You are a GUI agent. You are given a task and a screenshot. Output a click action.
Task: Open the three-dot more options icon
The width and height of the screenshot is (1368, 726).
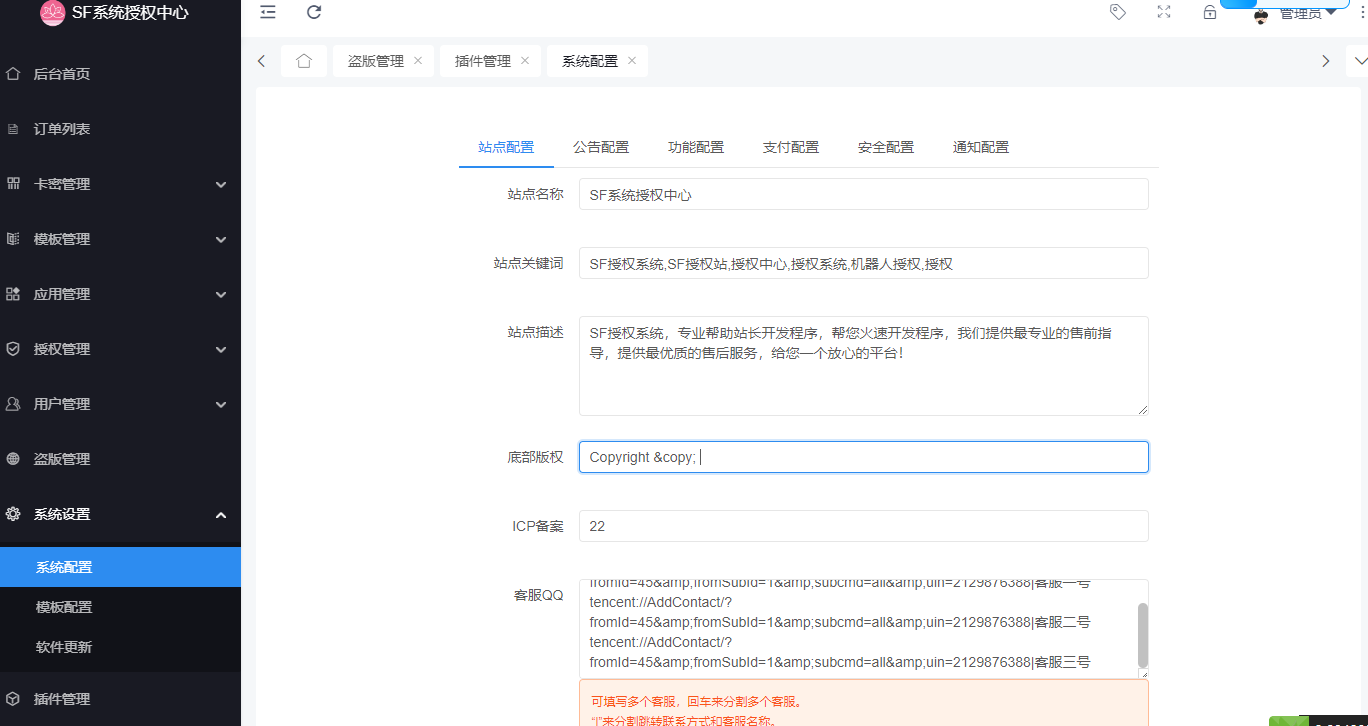tap(1361, 13)
